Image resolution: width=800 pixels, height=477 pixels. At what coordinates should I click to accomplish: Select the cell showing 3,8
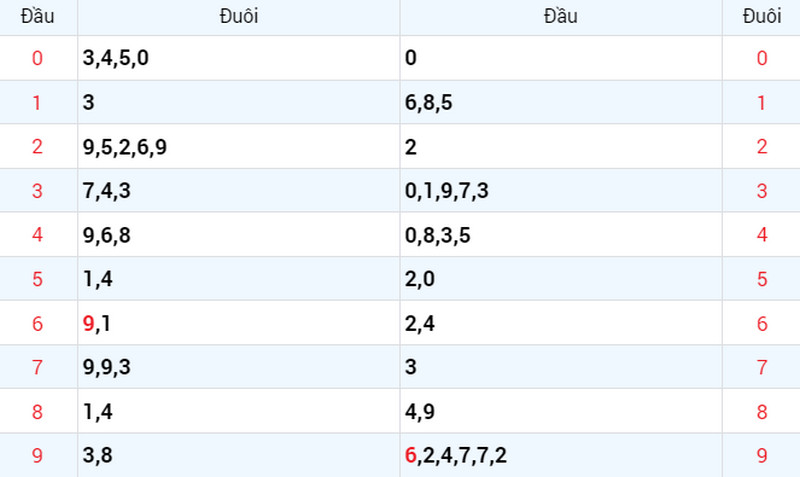click(x=239, y=455)
